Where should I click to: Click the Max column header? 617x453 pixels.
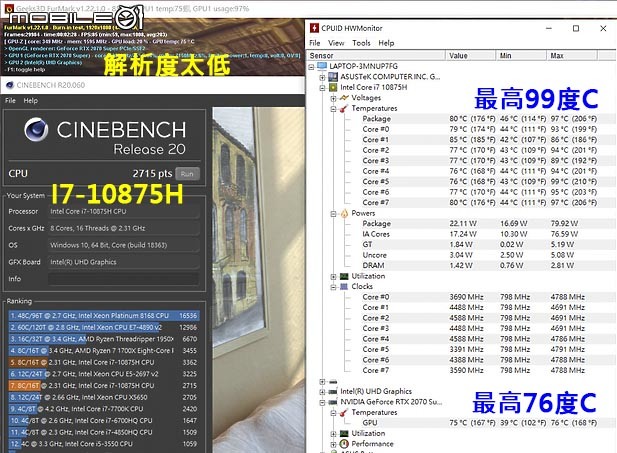tap(572, 55)
